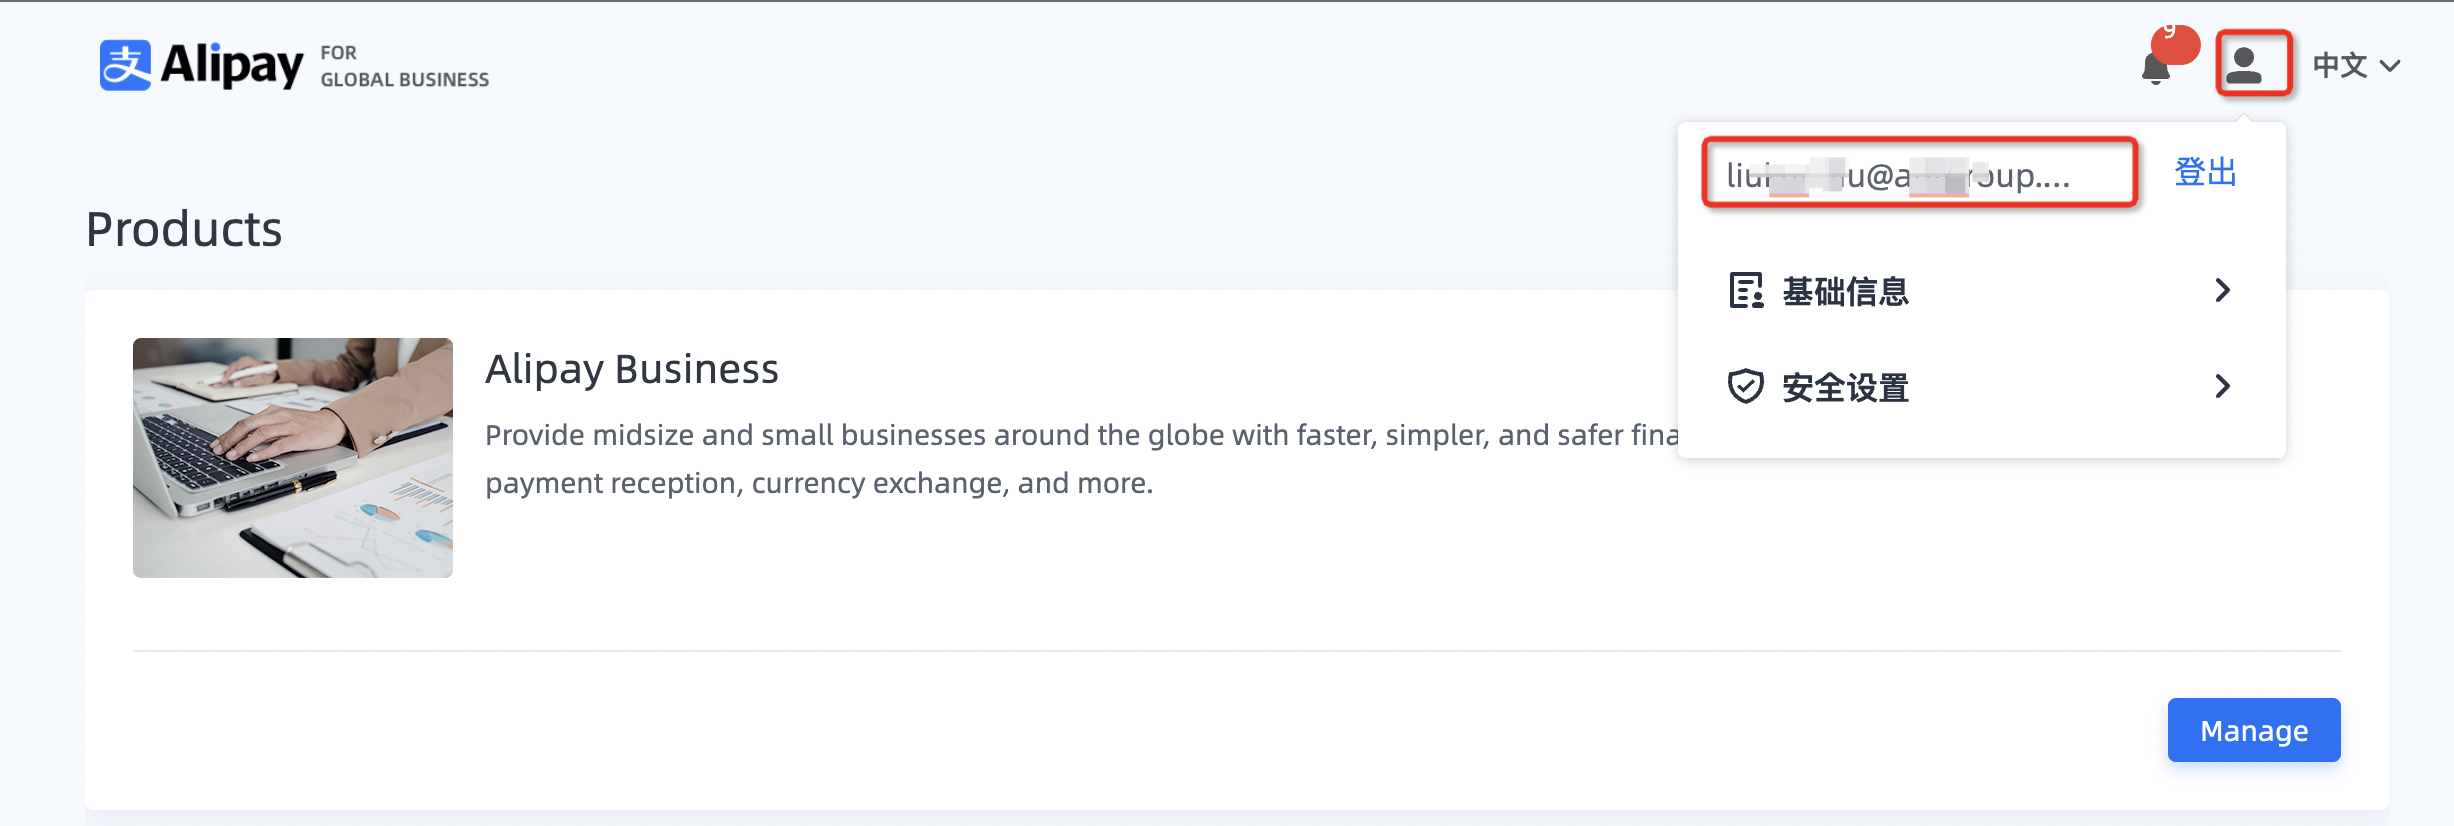
Task: Expand the 基础信息 chevron arrow
Action: pyautogui.click(x=2222, y=291)
